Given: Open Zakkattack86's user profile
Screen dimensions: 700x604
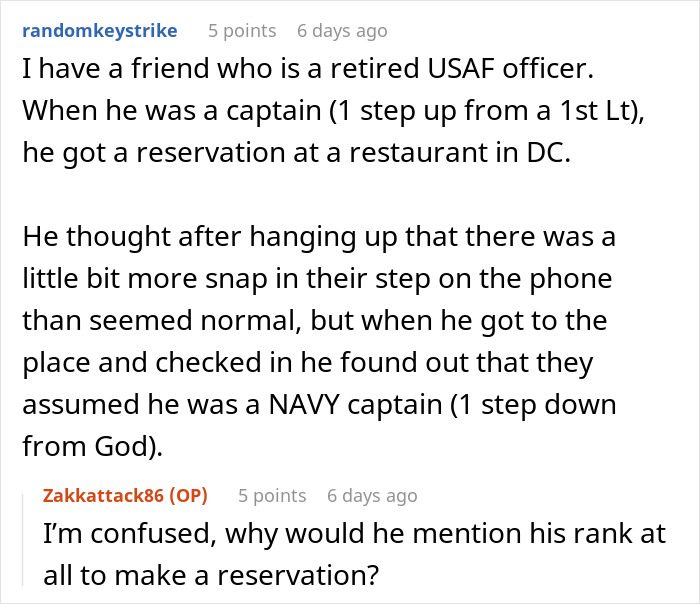Looking at the screenshot, I should tap(107, 495).
